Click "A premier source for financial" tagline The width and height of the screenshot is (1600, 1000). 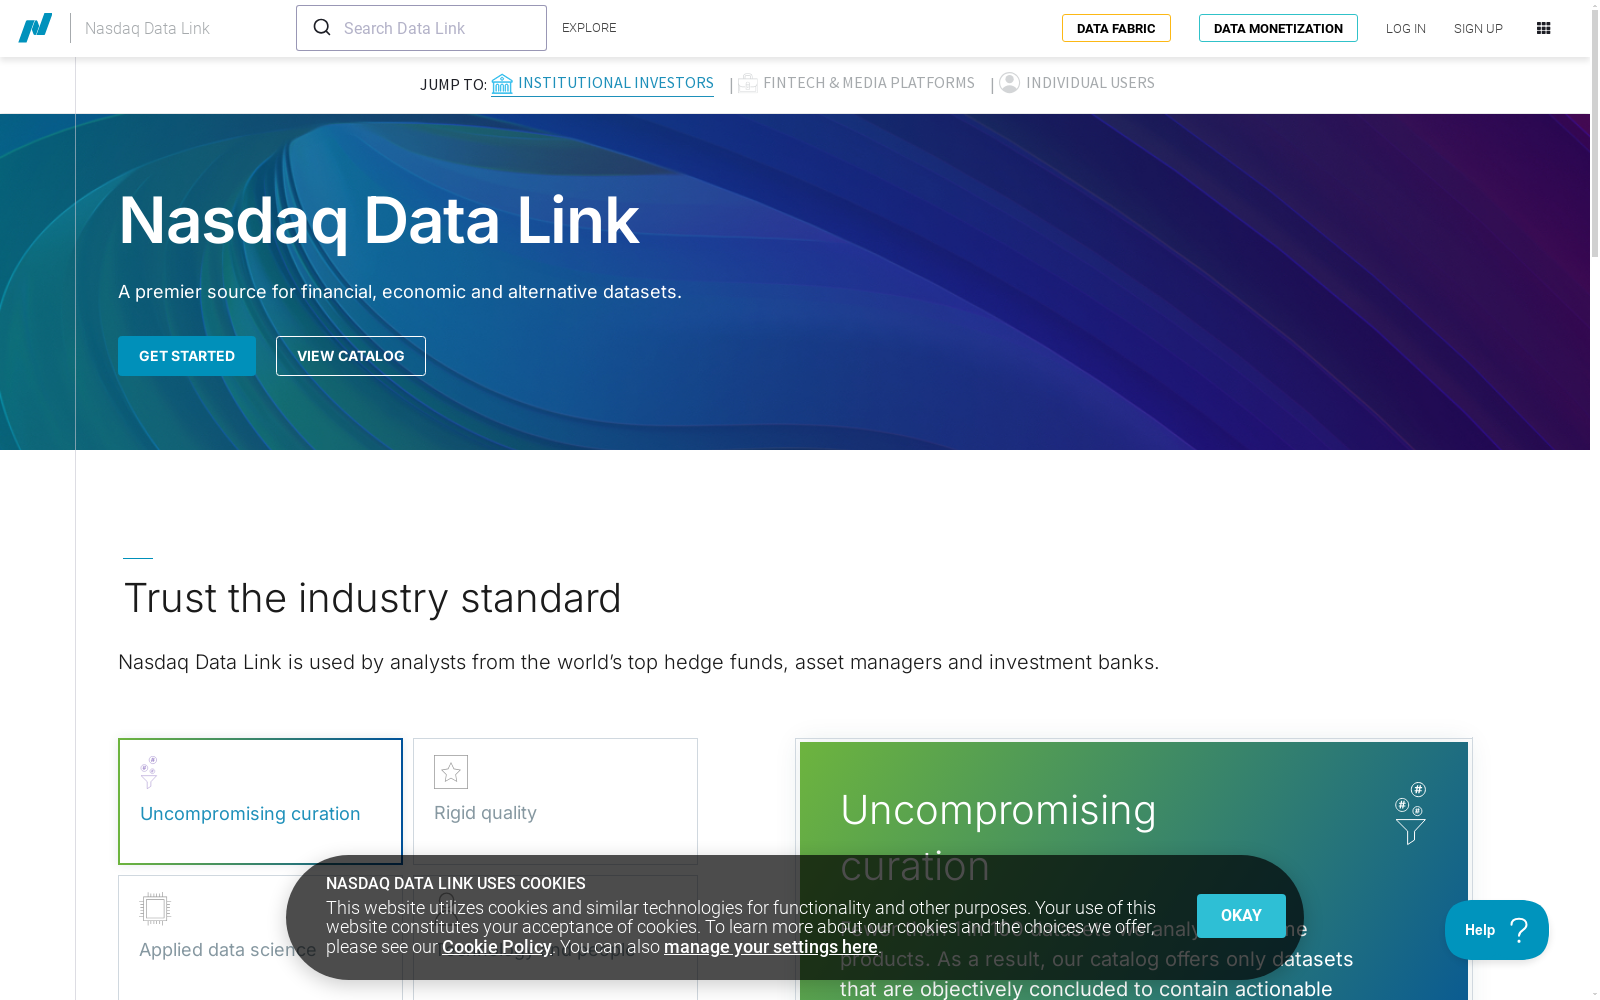click(400, 292)
